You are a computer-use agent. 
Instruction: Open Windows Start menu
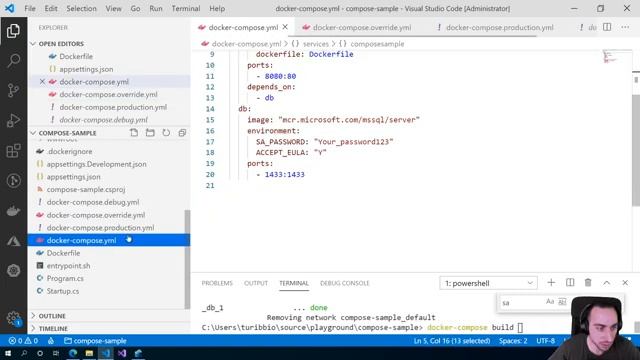click(8, 353)
